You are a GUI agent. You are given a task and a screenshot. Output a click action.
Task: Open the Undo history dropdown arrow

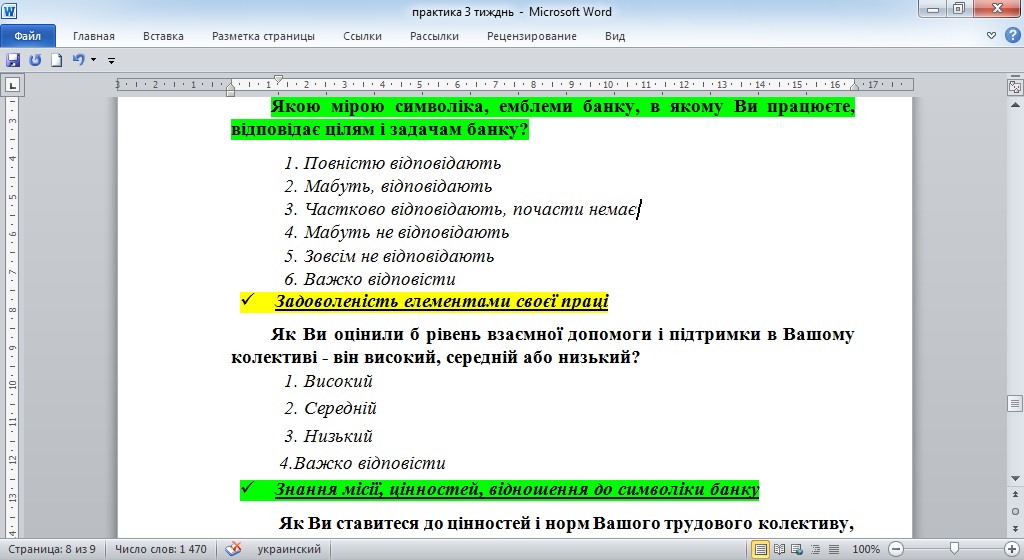93,60
